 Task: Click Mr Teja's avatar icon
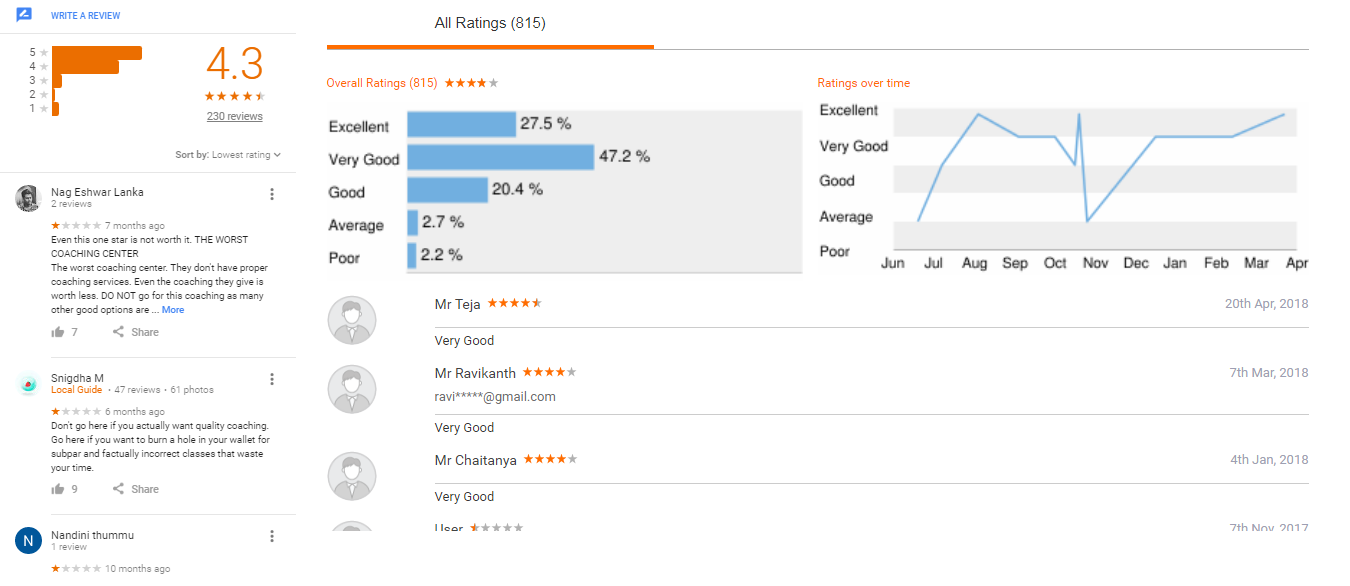pos(352,320)
